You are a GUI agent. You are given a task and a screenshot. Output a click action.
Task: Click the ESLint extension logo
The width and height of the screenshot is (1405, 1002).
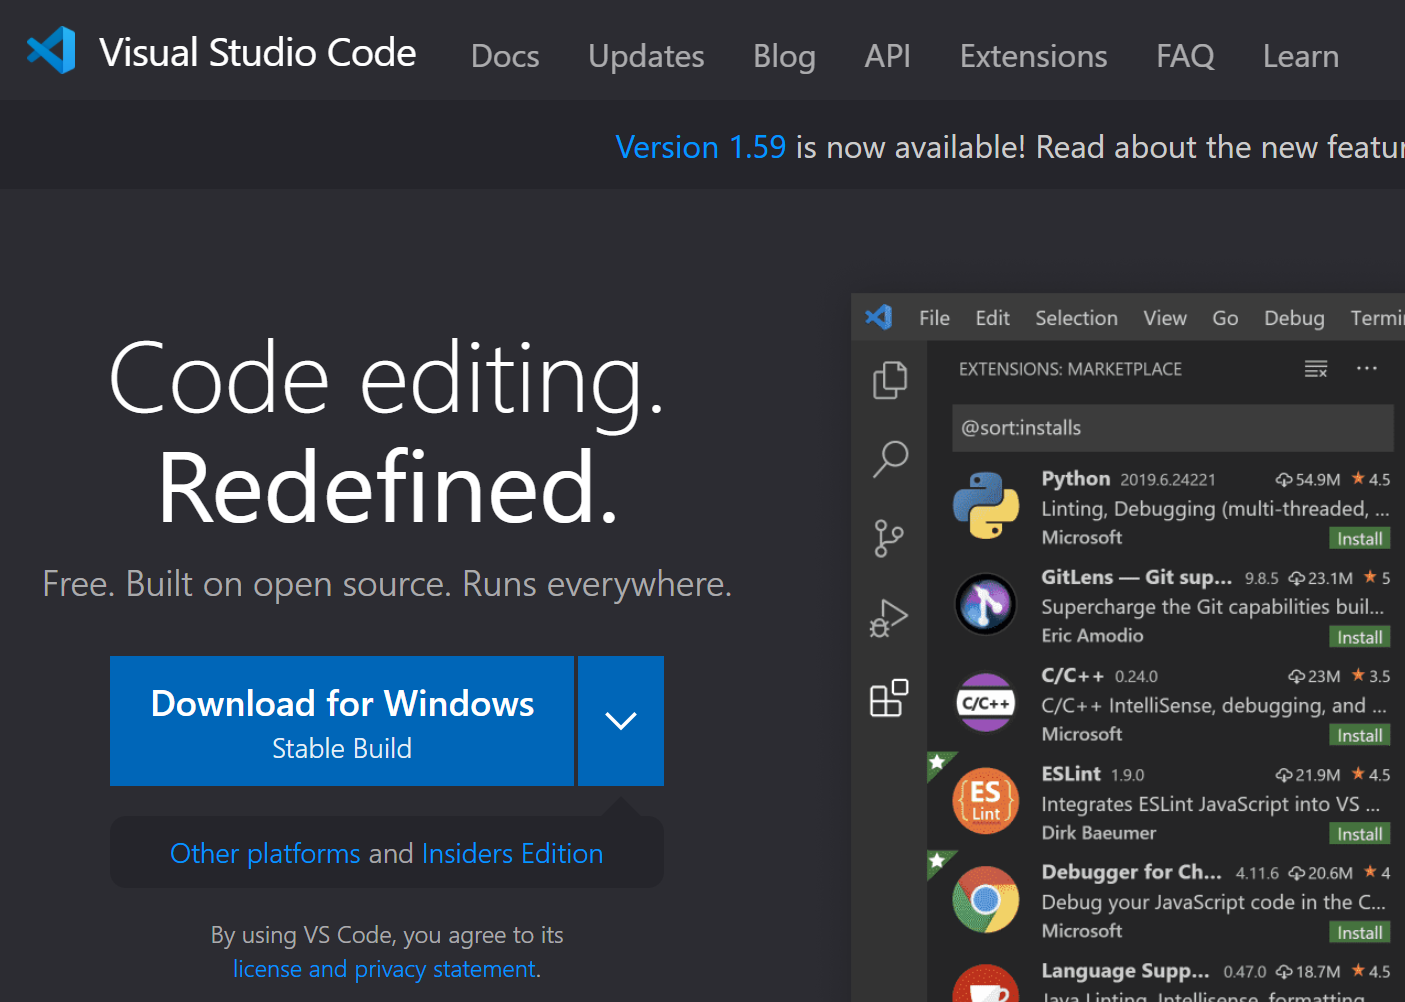click(985, 801)
